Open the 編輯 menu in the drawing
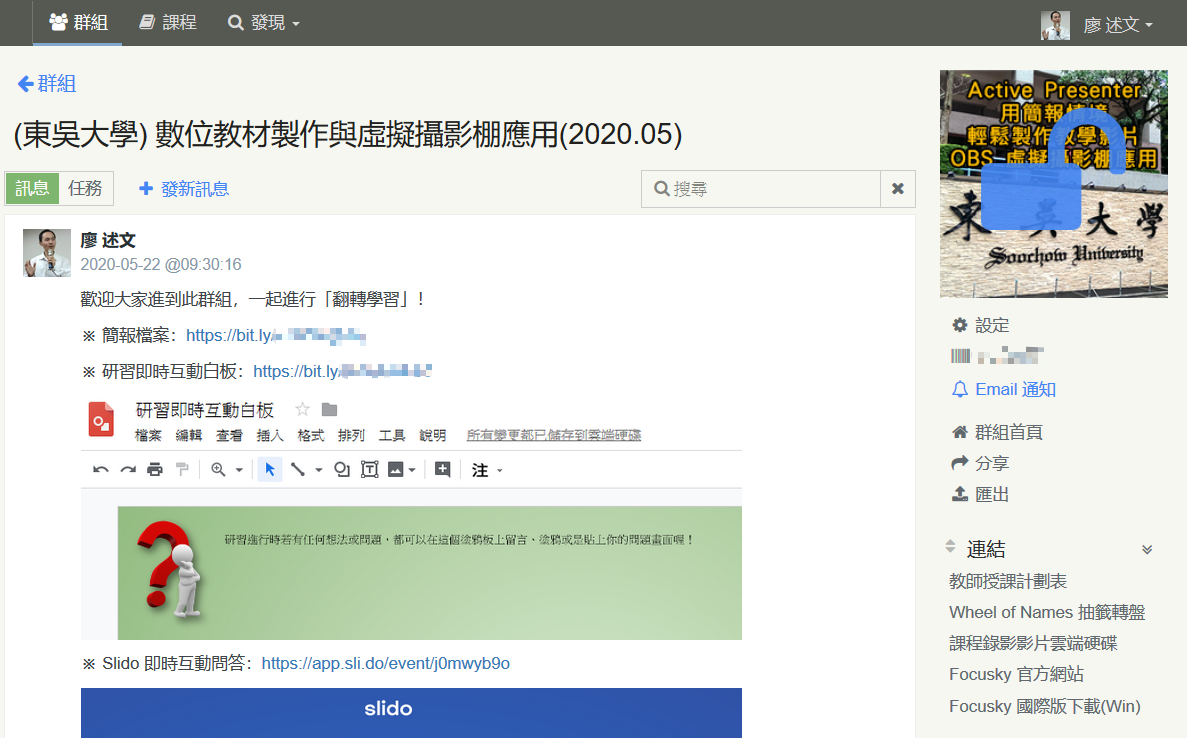The image size is (1187, 738). pyautogui.click(x=189, y=435)
